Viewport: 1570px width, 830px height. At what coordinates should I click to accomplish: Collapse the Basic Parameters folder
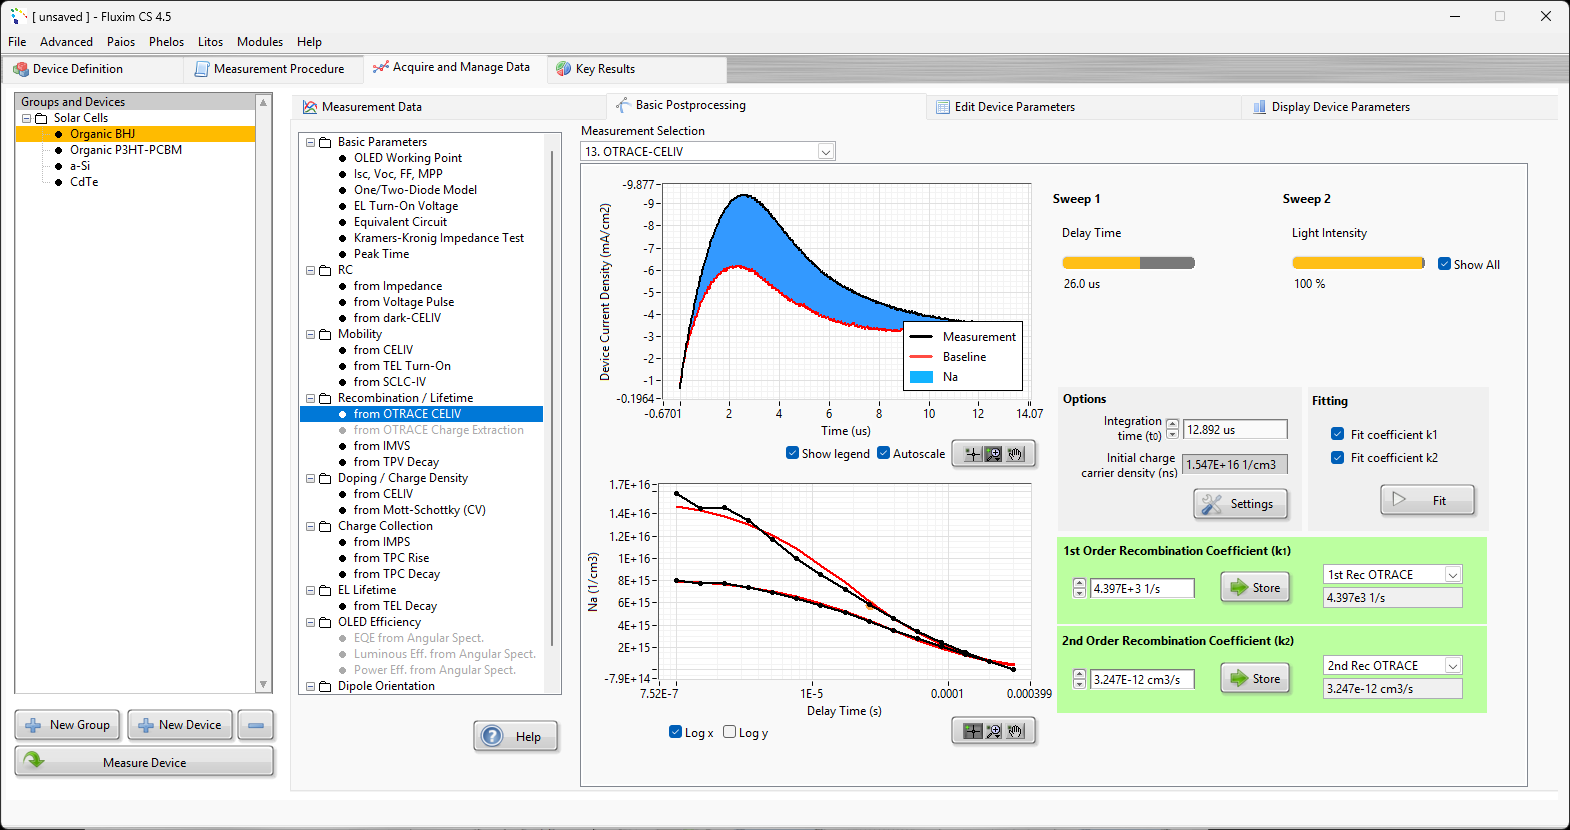coord(311,142)
